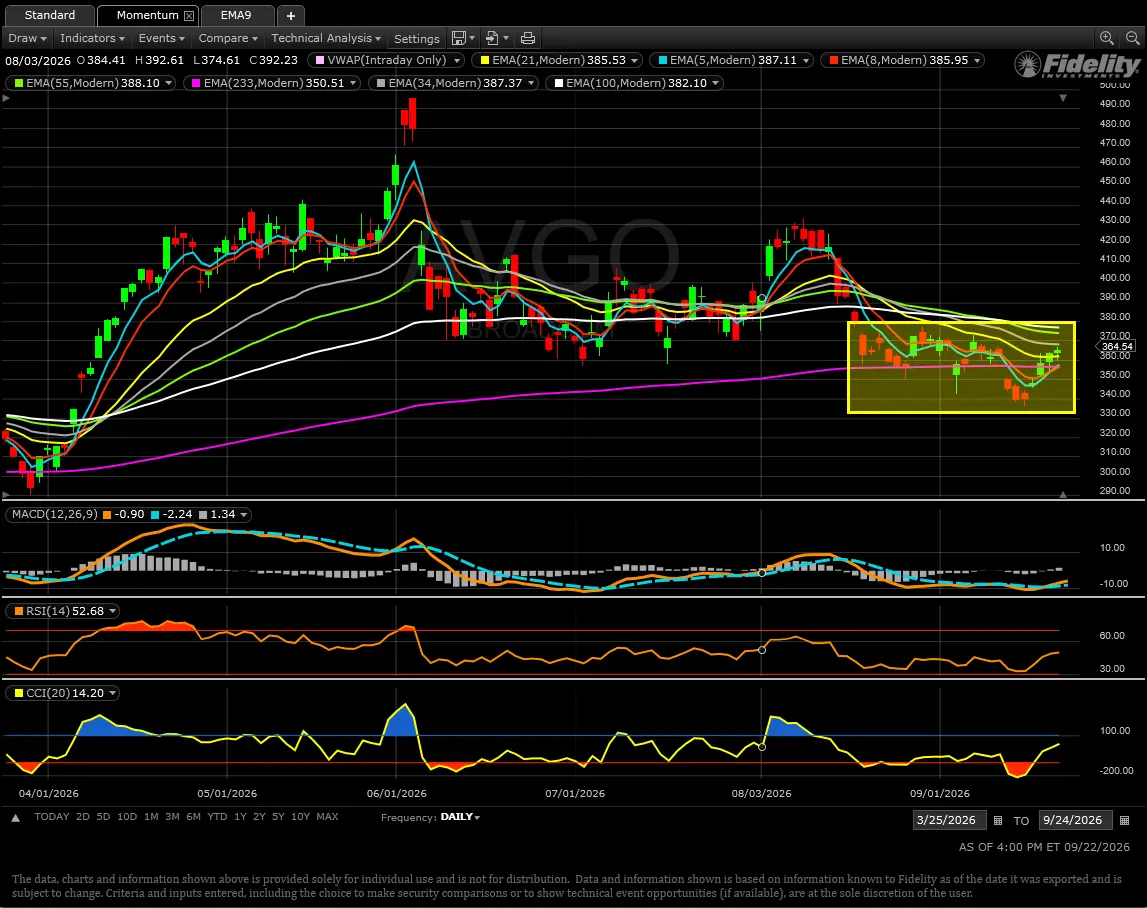Image resolution: width=1147 pixels, height=908 pixels.
Task: Click the save chart floppy disk icon
Action: [x=459, y=38]
